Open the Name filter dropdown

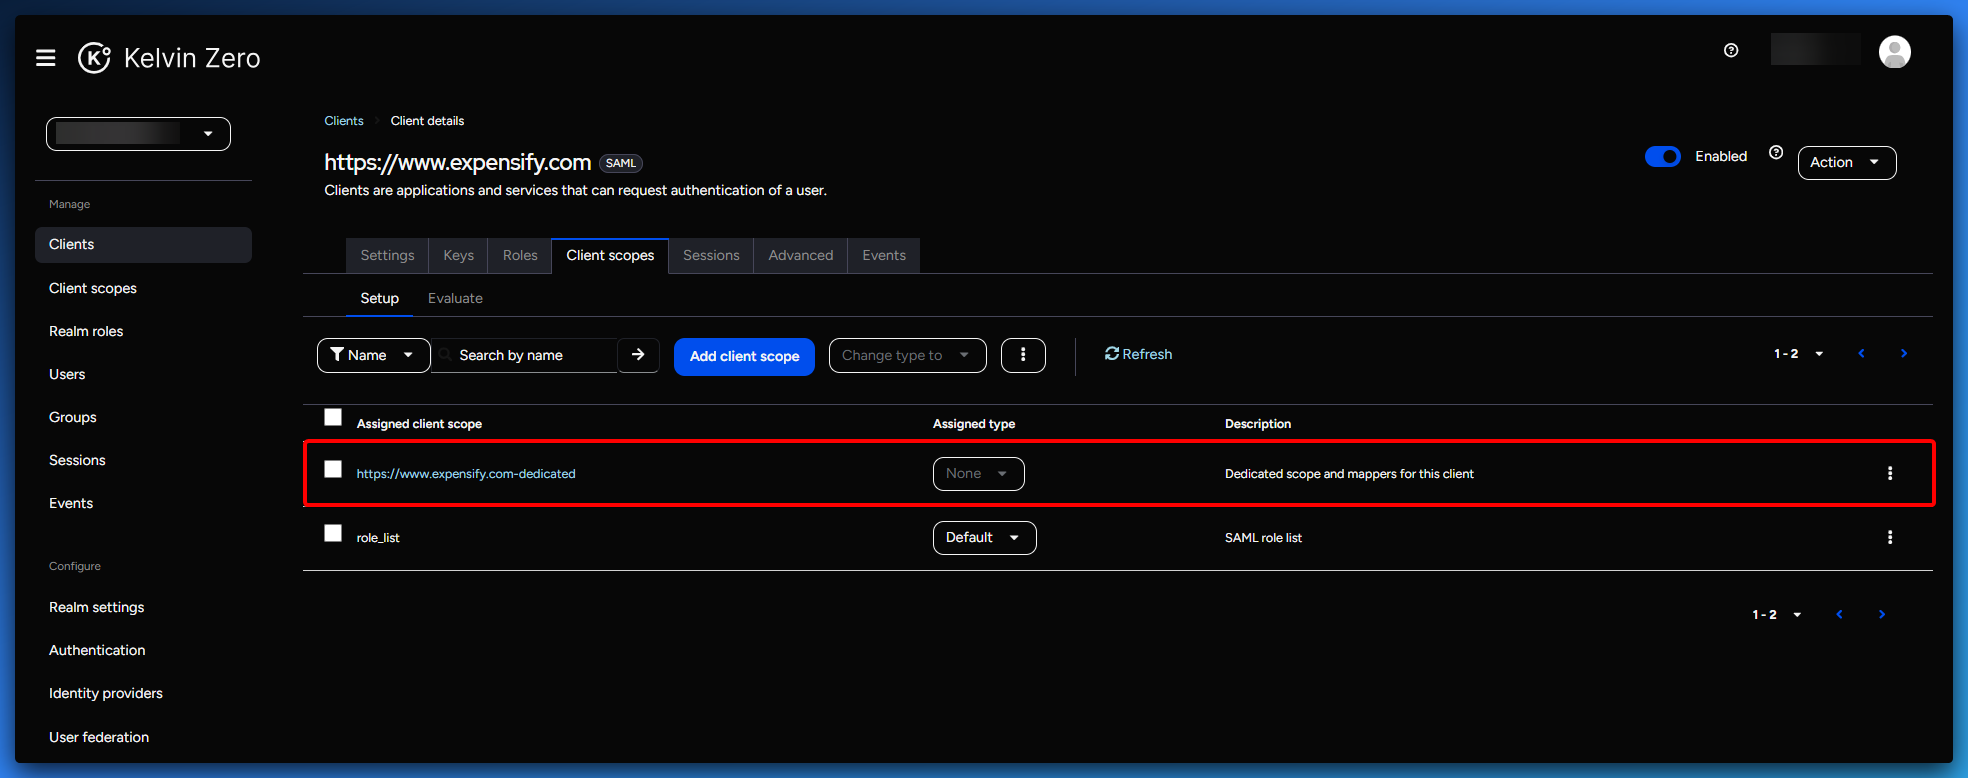point(373,355)
